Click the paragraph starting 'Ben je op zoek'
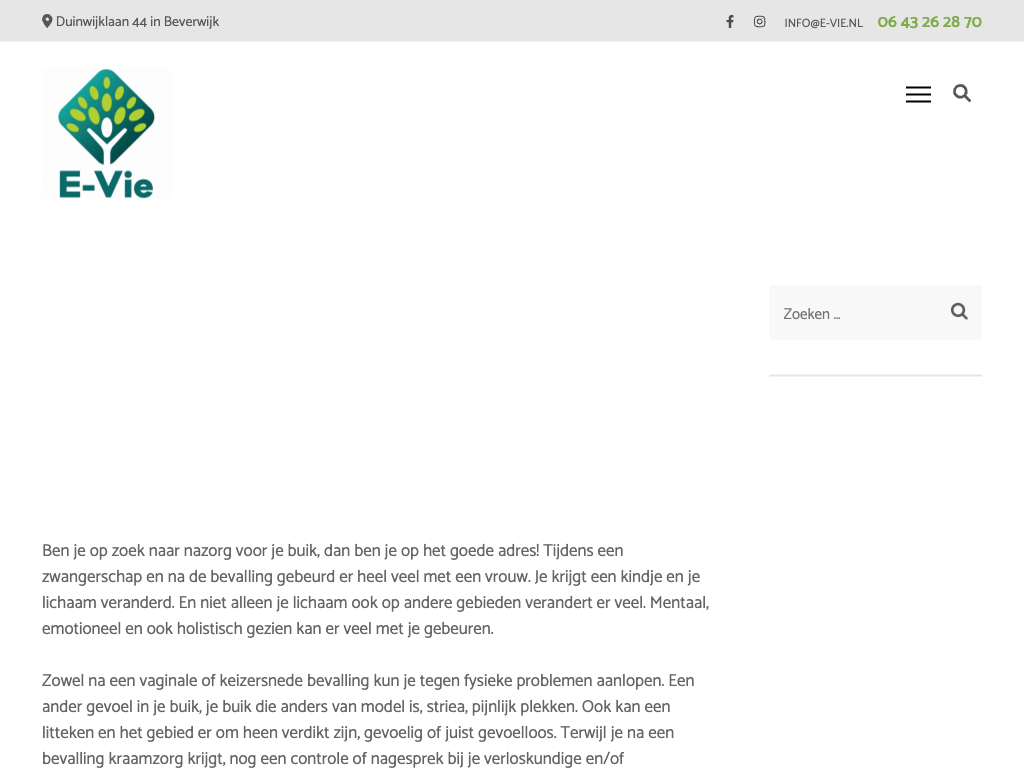 pos(376,590)
